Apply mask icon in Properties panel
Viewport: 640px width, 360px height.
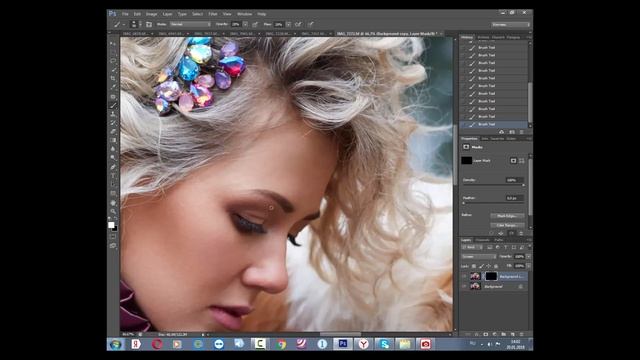(501, 233)
